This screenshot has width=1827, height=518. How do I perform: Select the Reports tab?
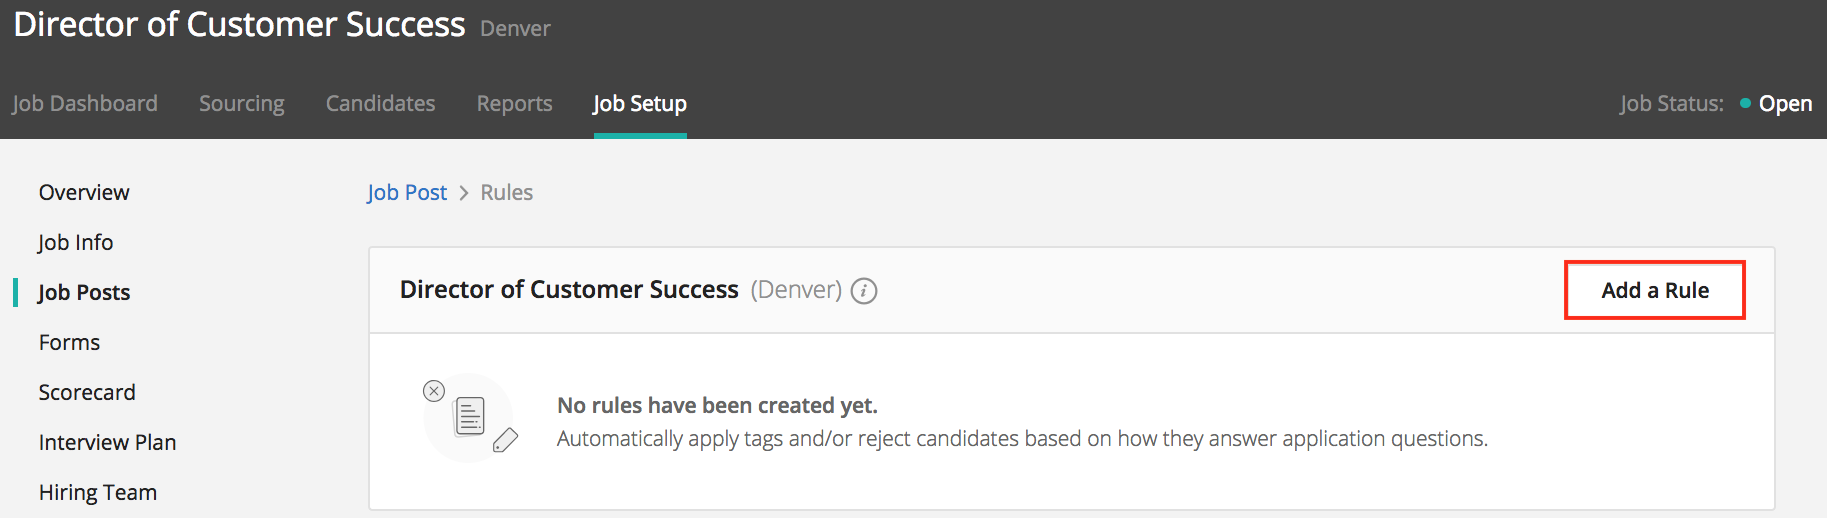tap(514, 104)
